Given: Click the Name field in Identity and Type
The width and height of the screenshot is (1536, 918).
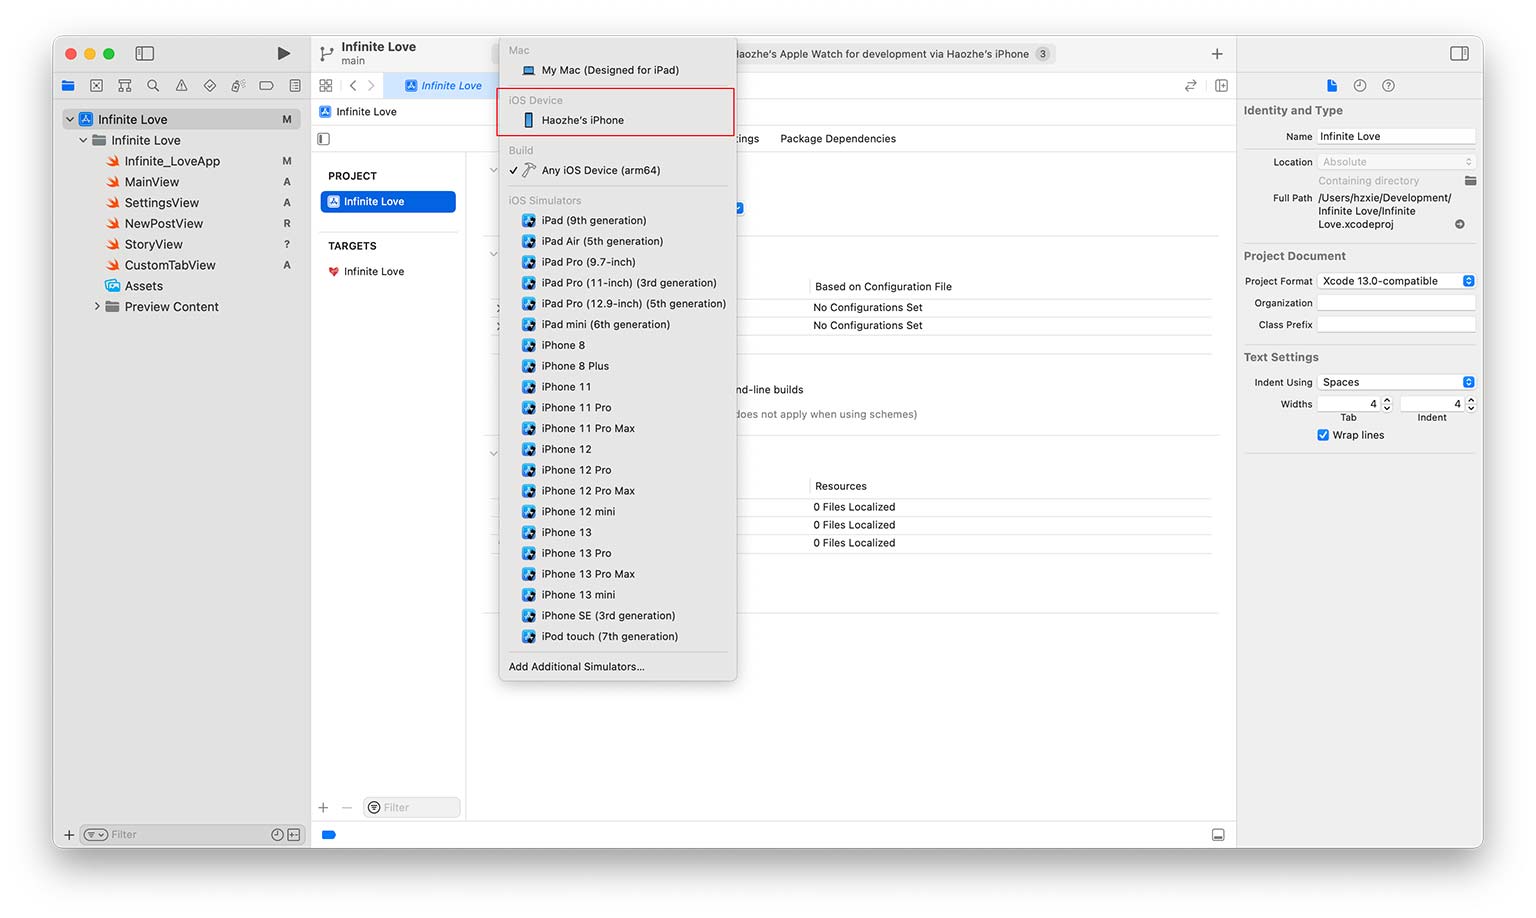Looking at the screenshot, I should 1396,136.
